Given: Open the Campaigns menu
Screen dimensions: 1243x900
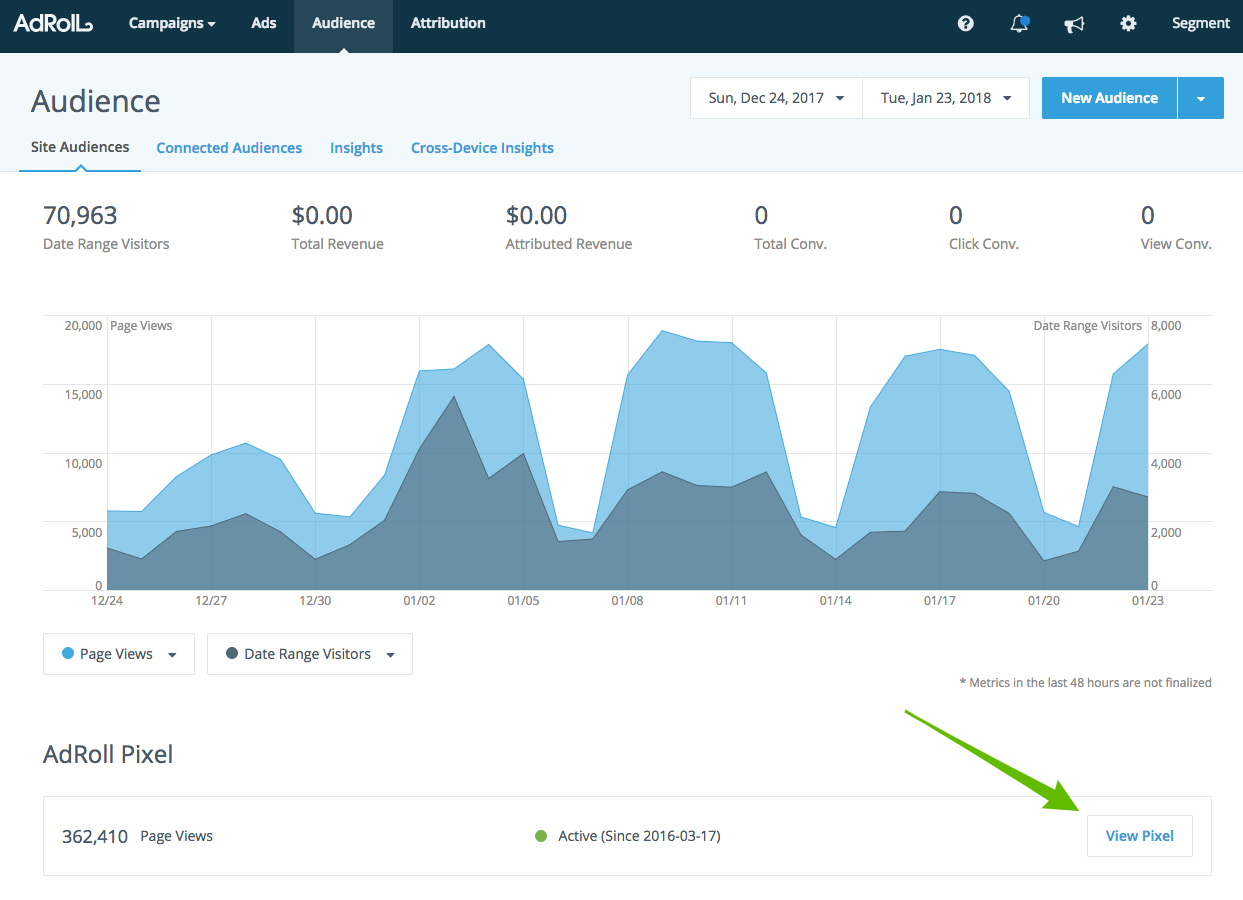Looking at the screenshot, I should tap(171, 22).
